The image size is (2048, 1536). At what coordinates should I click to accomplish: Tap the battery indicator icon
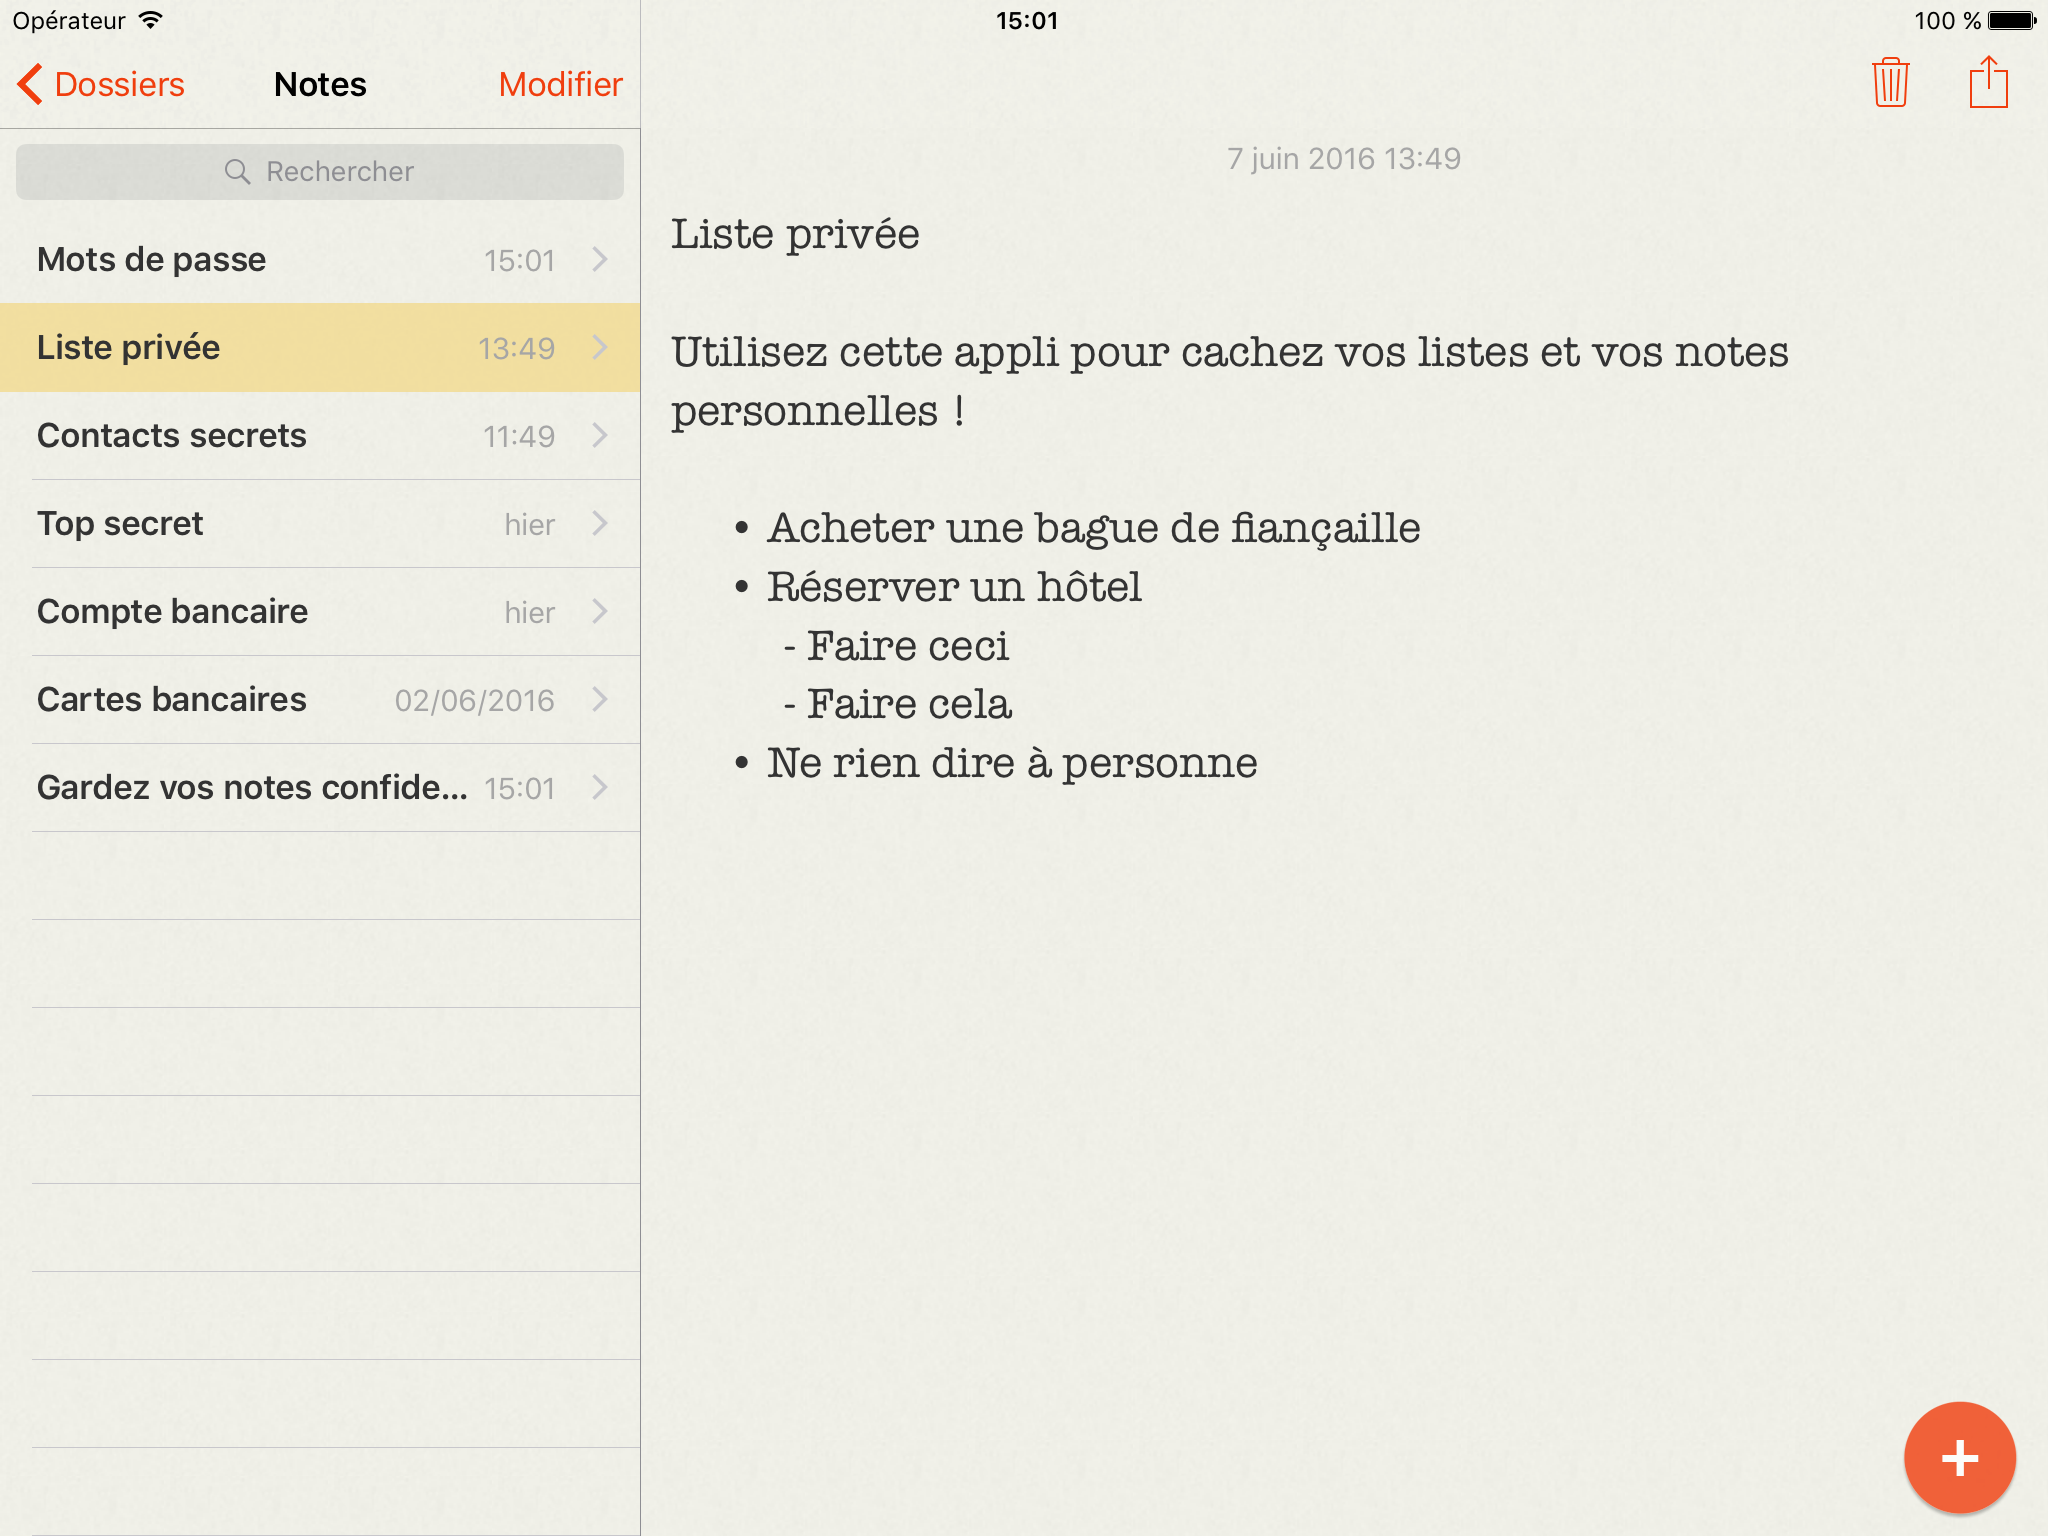point(2012,20)
